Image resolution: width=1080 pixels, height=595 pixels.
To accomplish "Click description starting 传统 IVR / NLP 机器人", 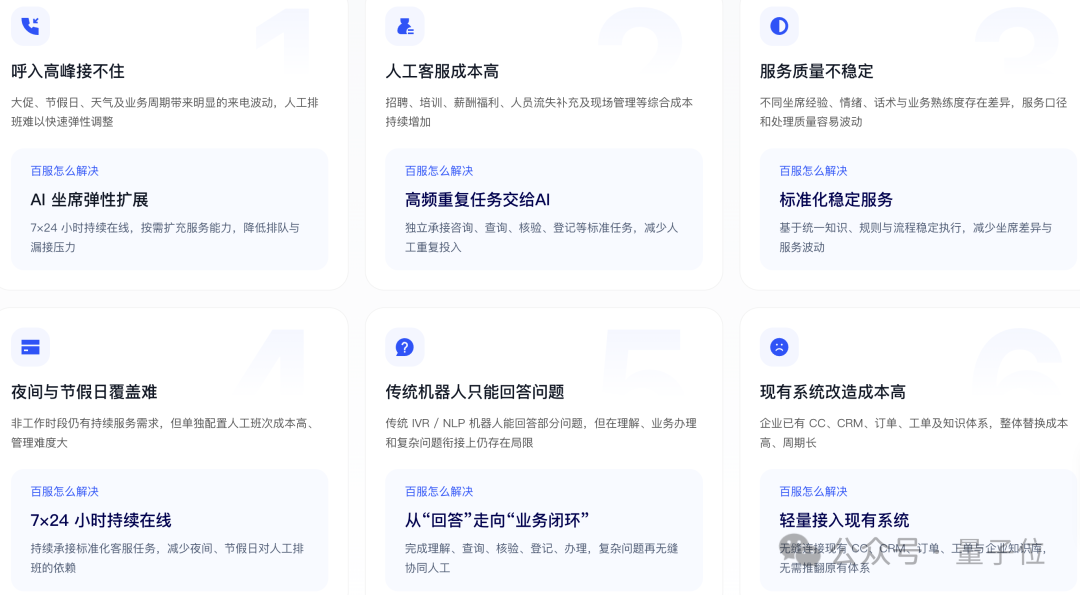I will (541, 433).
